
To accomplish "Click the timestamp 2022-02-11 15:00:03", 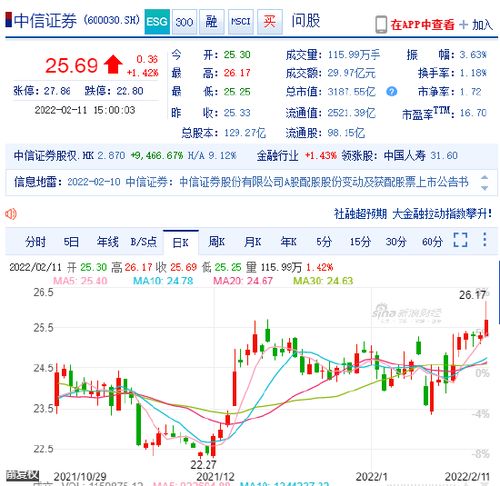I will pos(85,110).
